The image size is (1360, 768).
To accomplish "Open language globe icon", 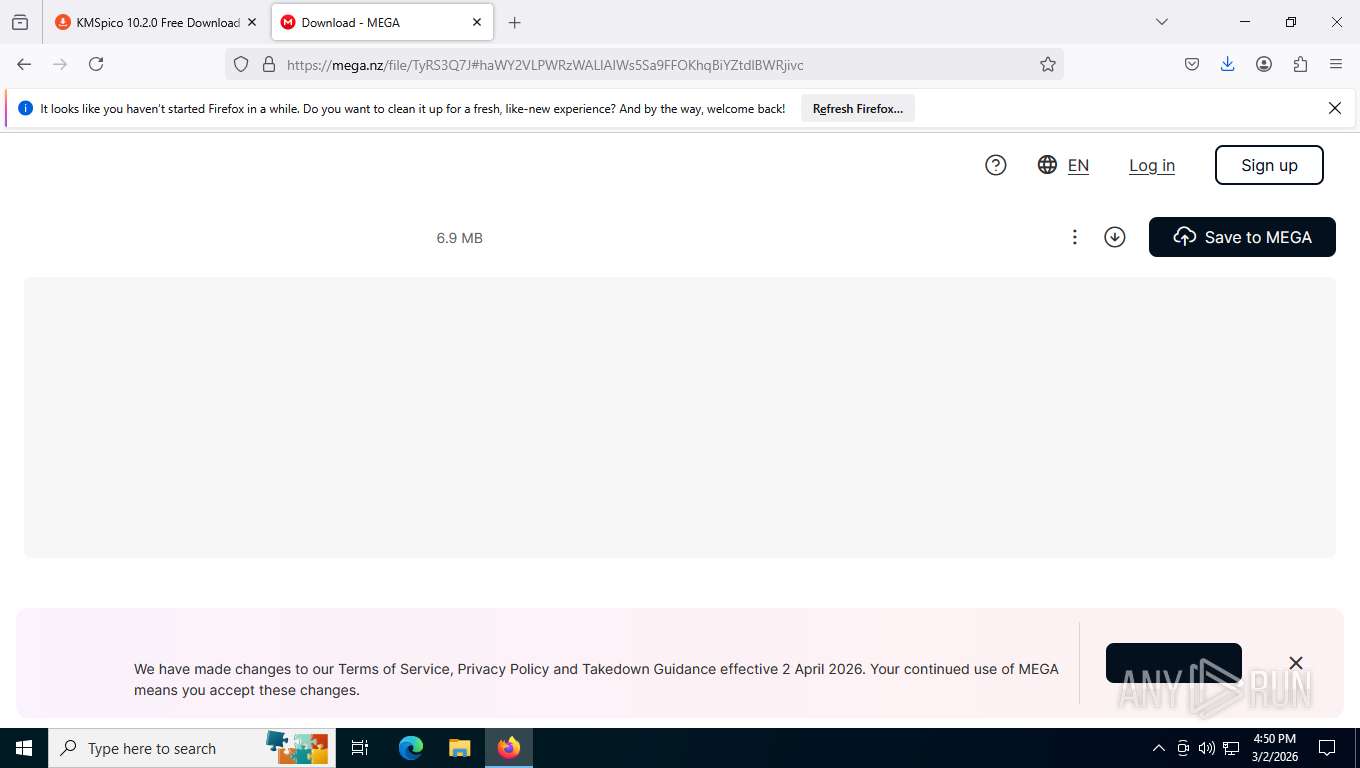I will click(1047, 165).
